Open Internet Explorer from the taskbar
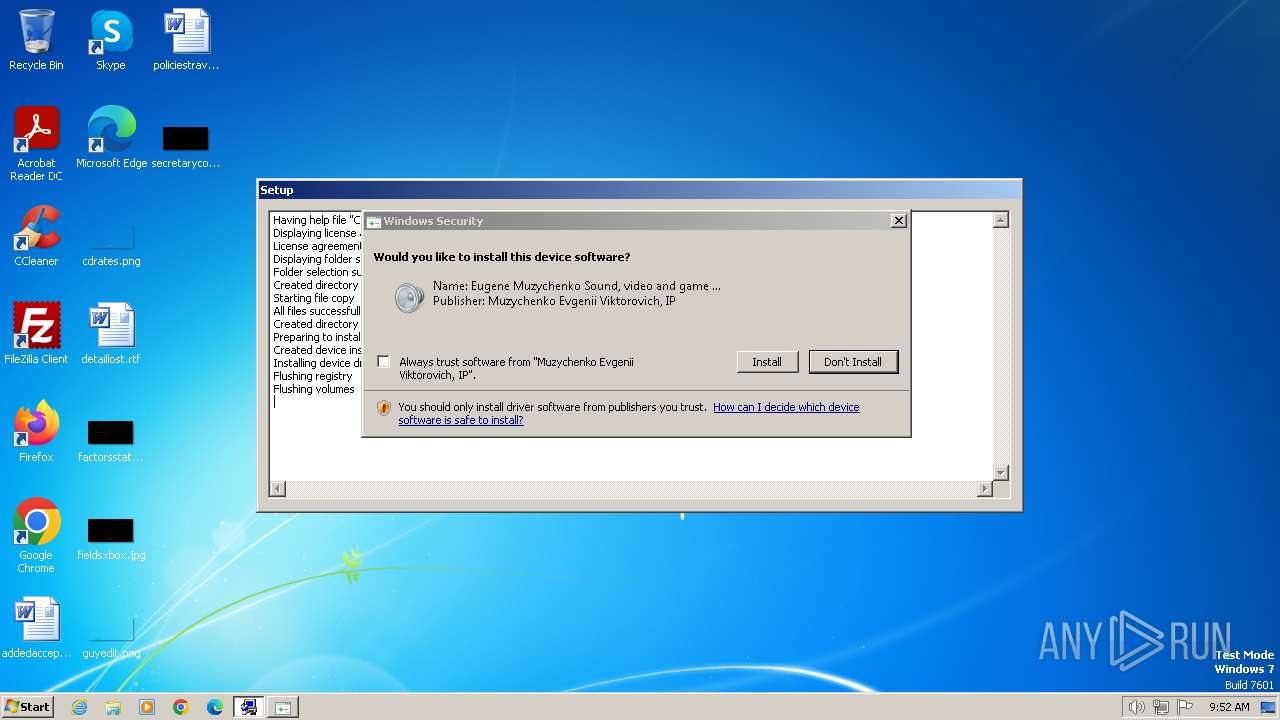 (x=79, y=707)
